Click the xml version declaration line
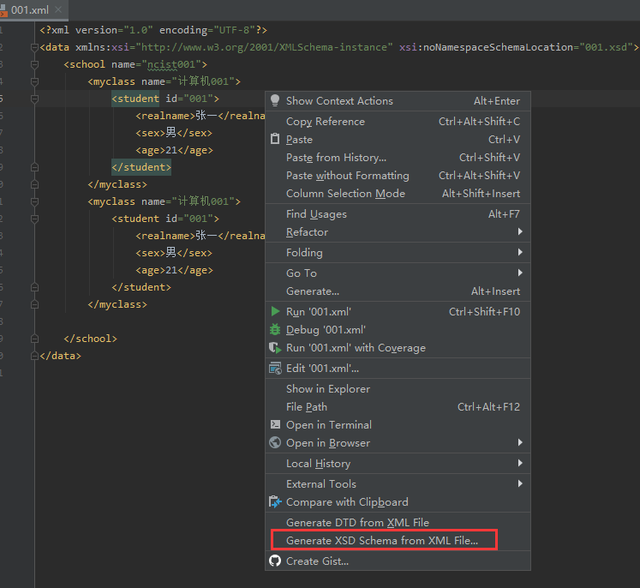The height and width of the screenshot is (588, 640). (153, 30)
